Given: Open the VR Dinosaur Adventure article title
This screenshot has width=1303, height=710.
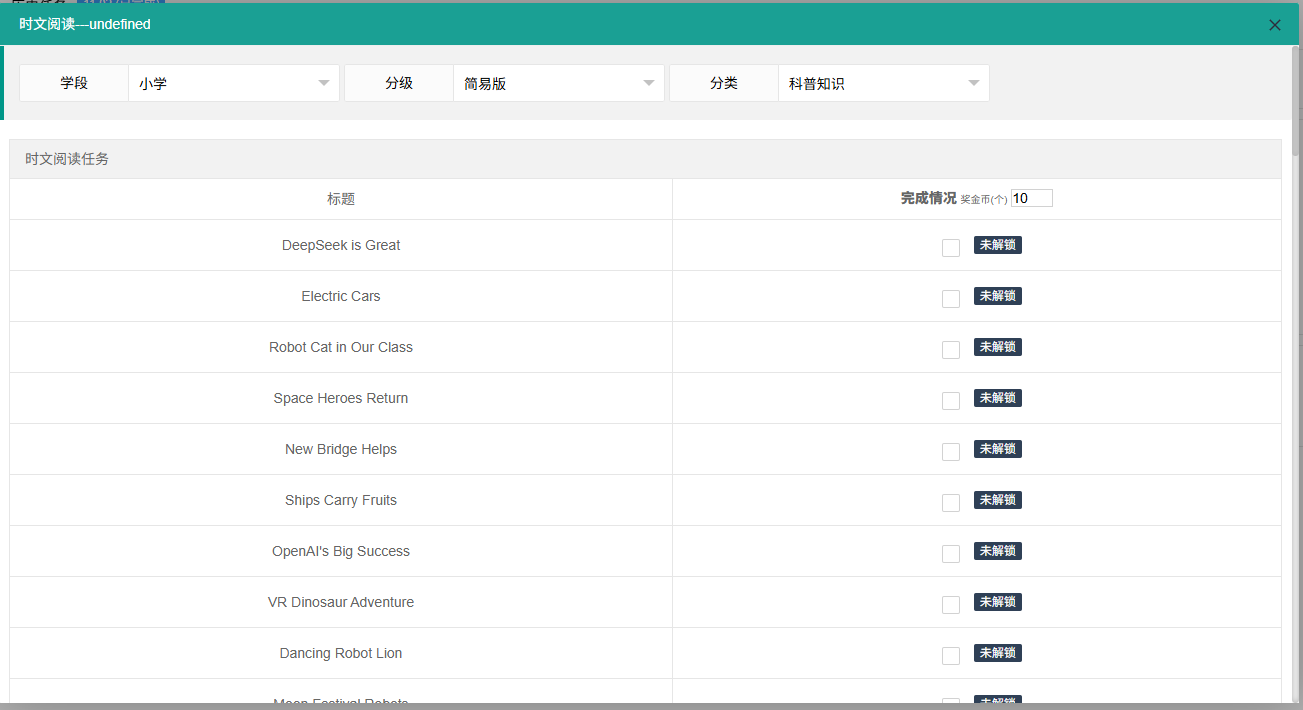Looking at the screenshot, I should click(341, 602).
